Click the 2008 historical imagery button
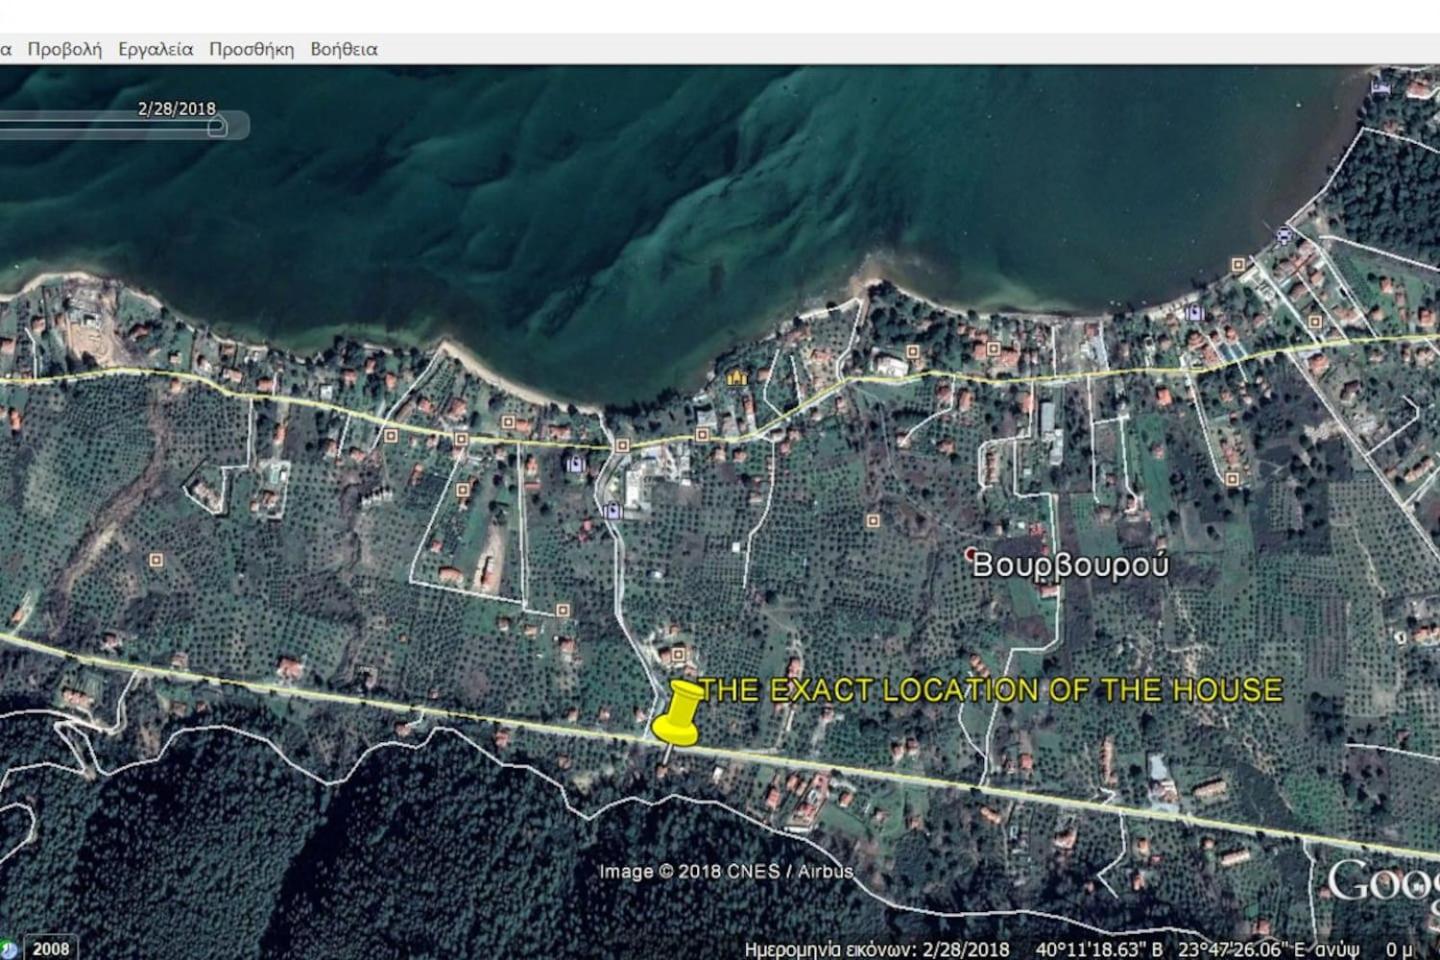This screenshot has width=1440, height=960. [50, 948]
